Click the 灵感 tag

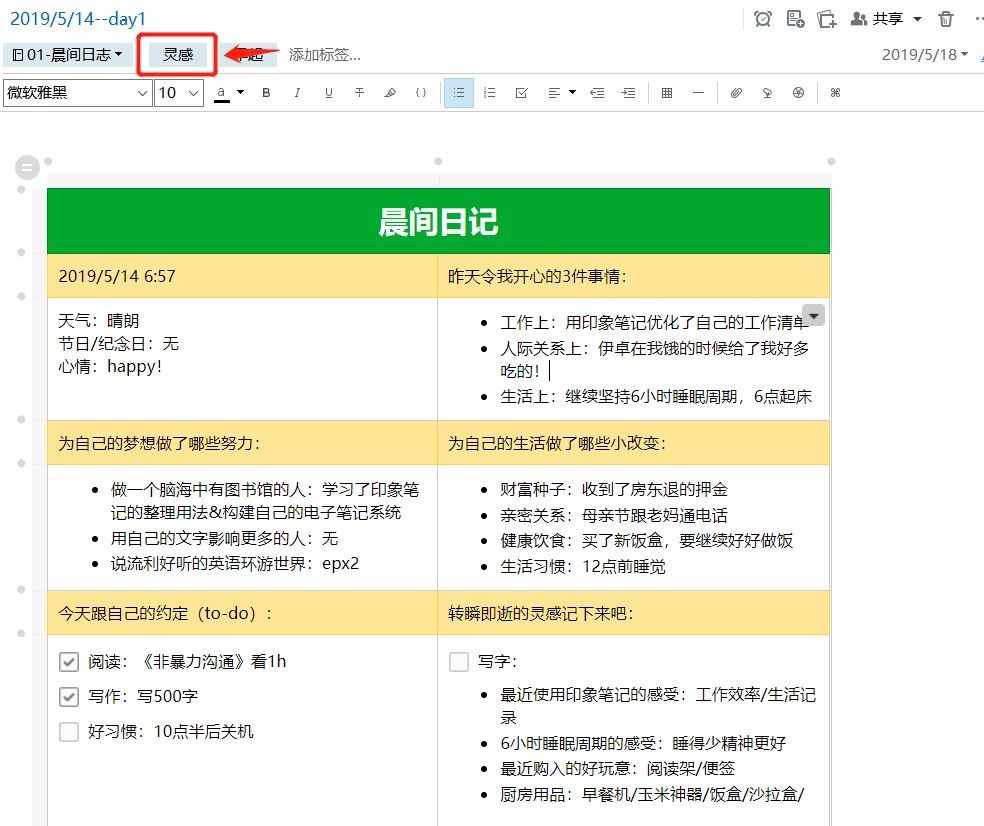click(x=178, y=54)
